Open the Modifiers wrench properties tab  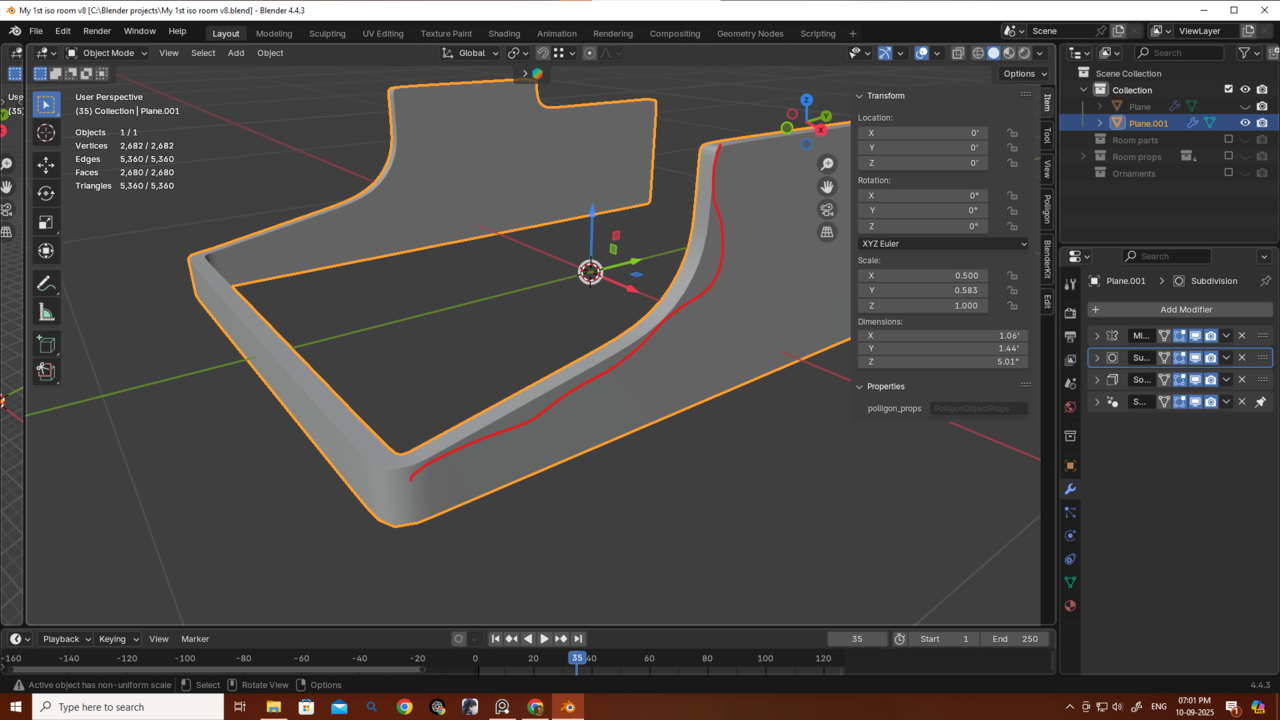click(1070, 489)
